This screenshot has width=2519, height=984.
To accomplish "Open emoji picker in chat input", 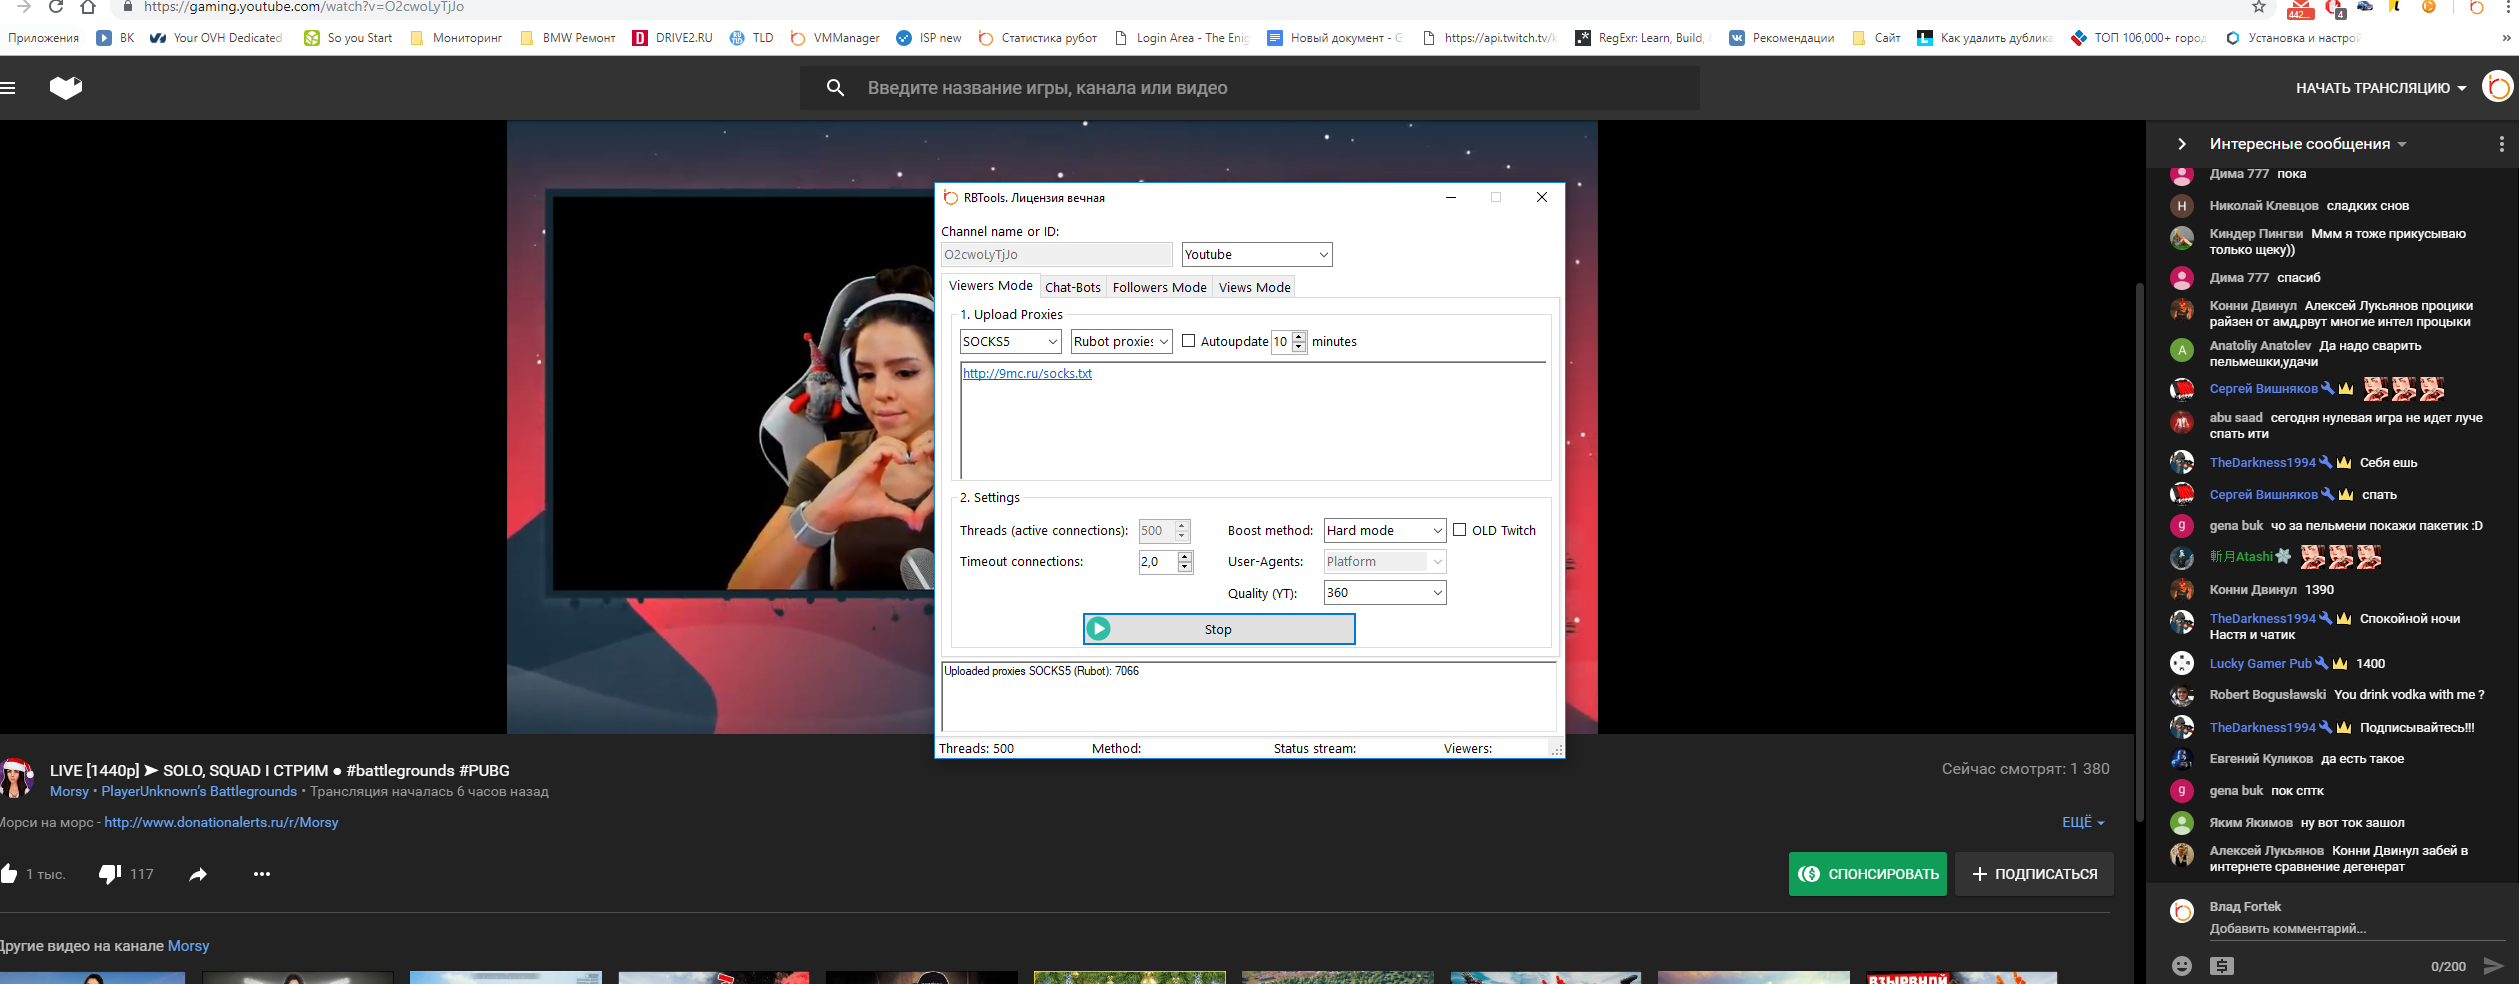I will pos(2181,966).
